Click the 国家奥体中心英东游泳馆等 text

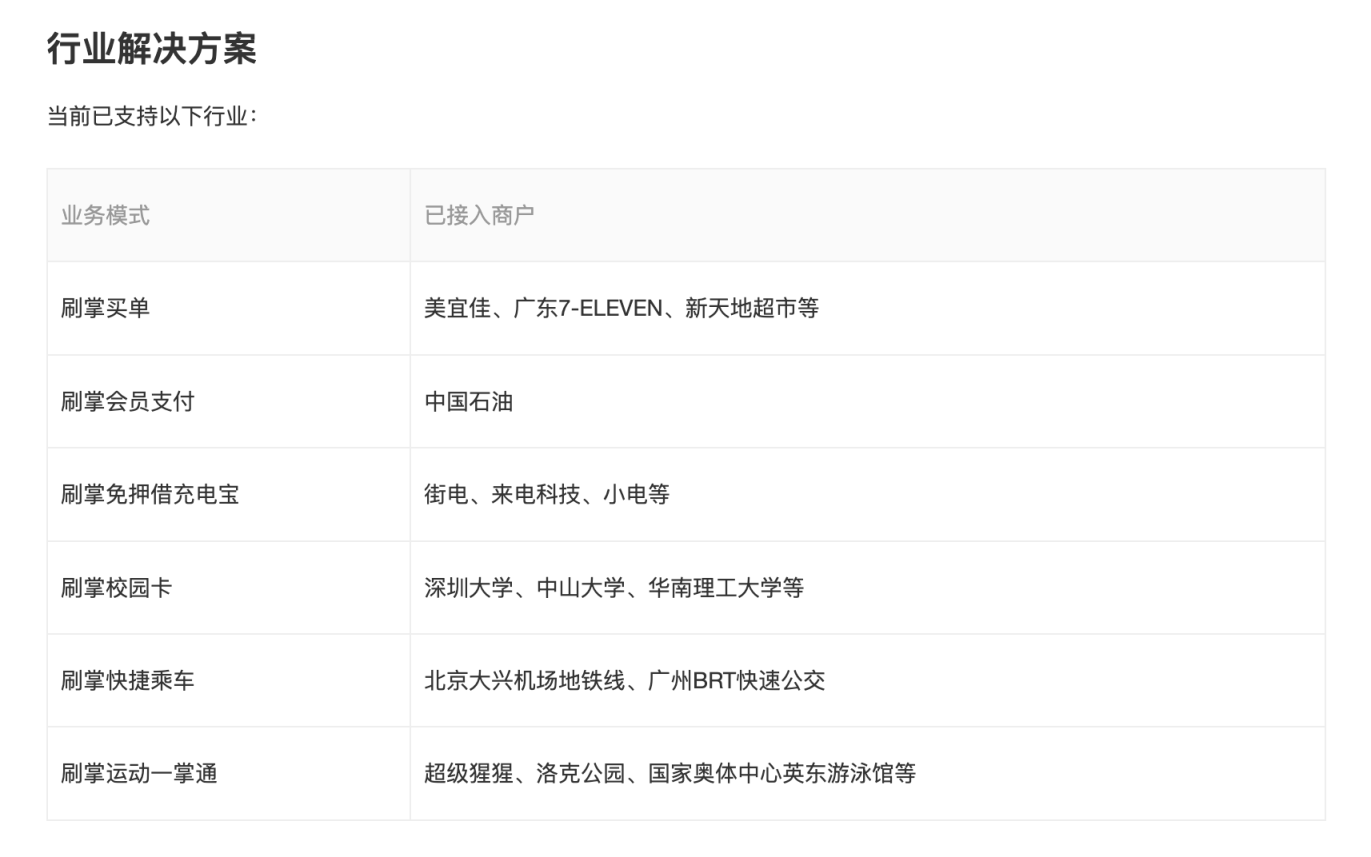(782, 773)
